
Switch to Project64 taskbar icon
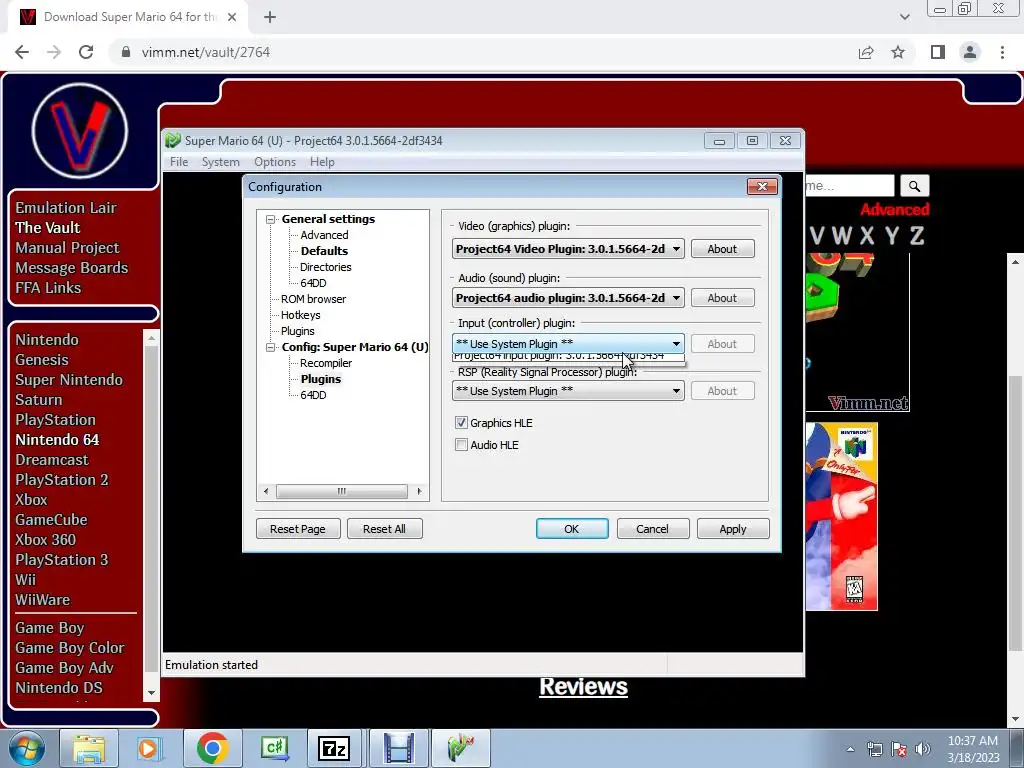click(x=461, y=748)
